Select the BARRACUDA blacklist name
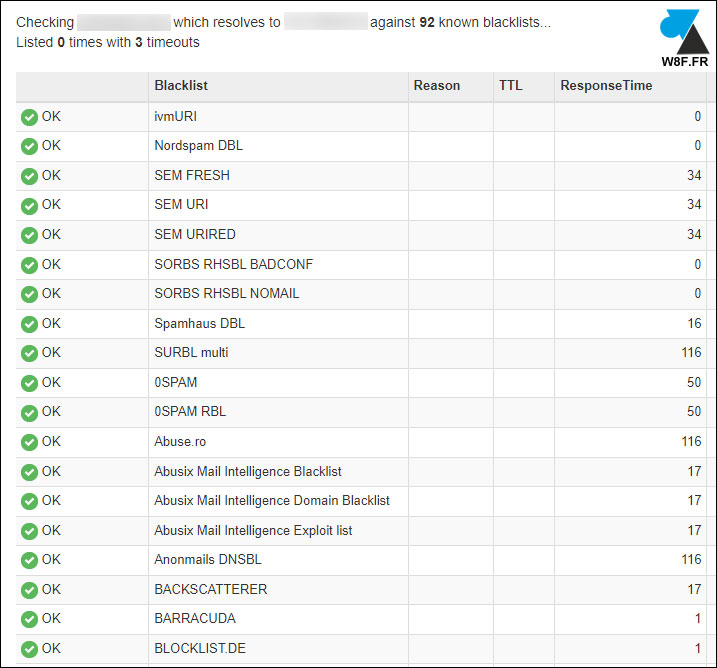 195,618
